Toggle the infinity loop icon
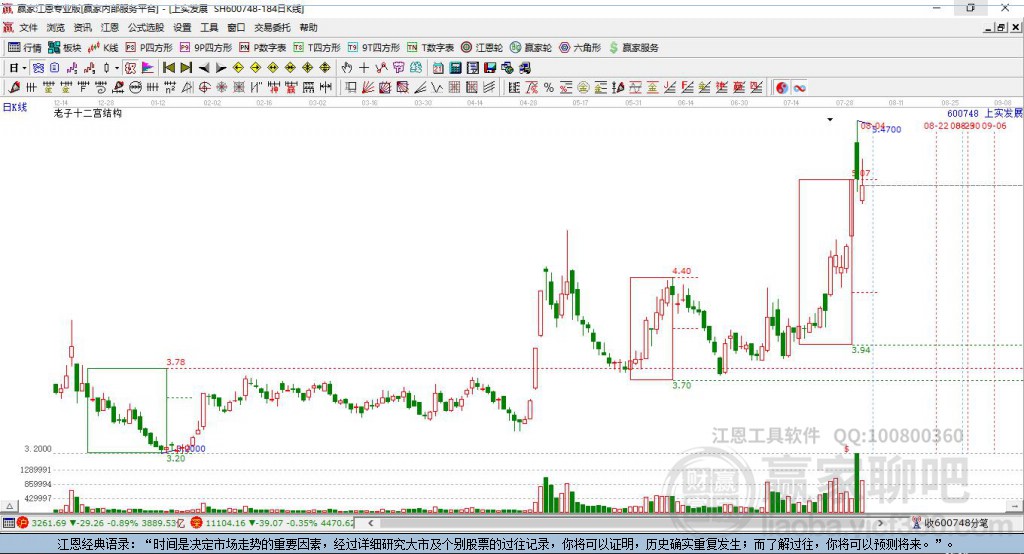Screen dimensions: 1024x554 tap(799, 88)
